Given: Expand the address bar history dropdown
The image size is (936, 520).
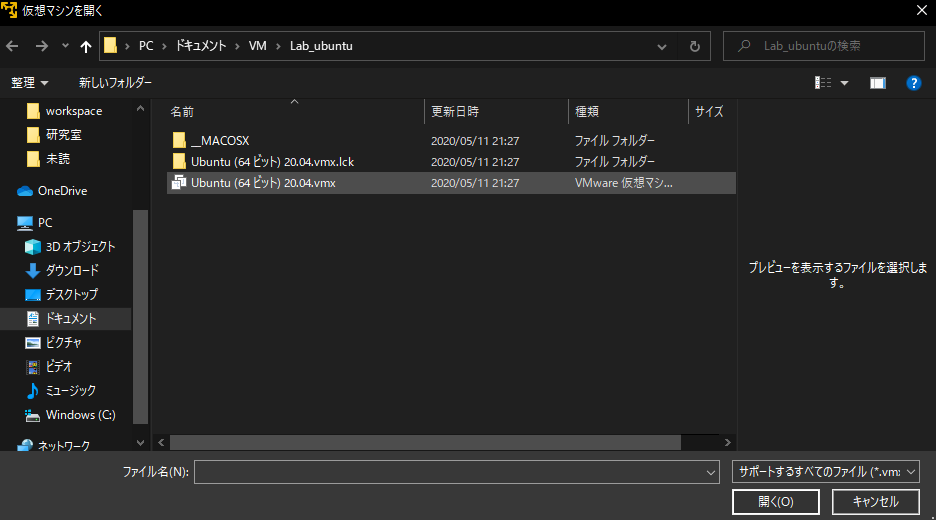Looking at the screenshot, I should [662, 46].
